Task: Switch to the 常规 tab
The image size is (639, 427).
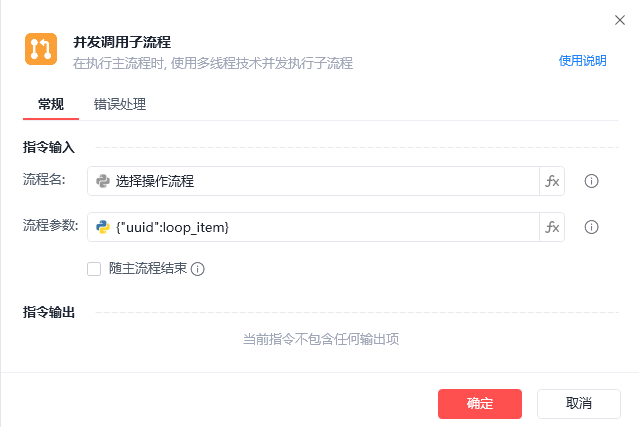Action: [51, 103]
